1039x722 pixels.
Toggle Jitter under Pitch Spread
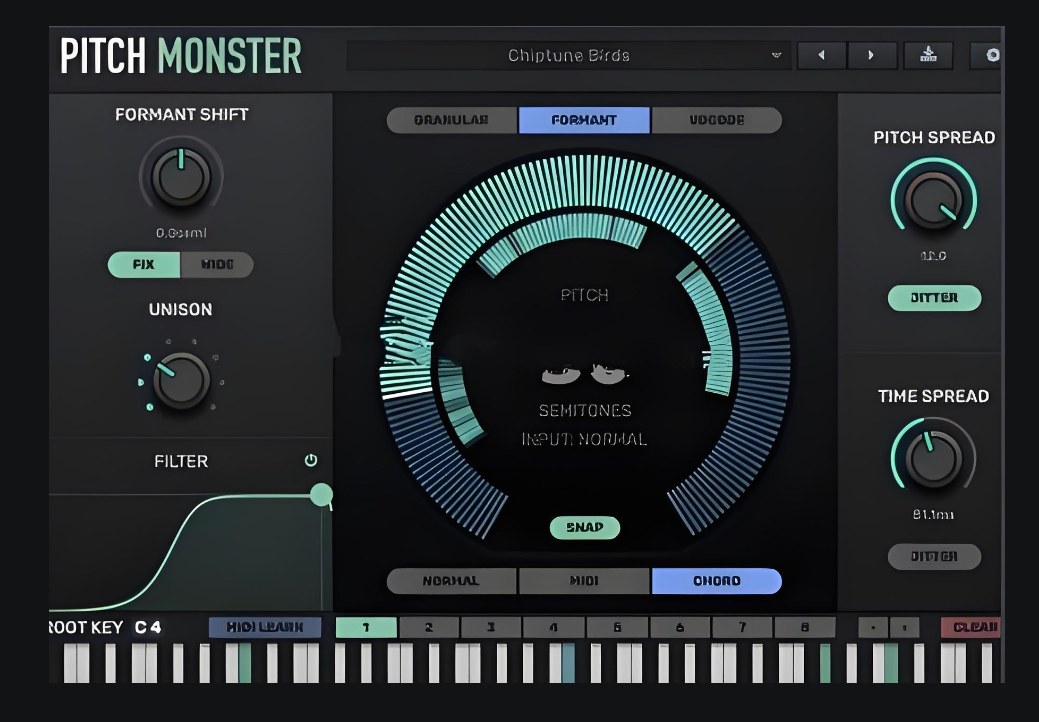coord(934,297)
